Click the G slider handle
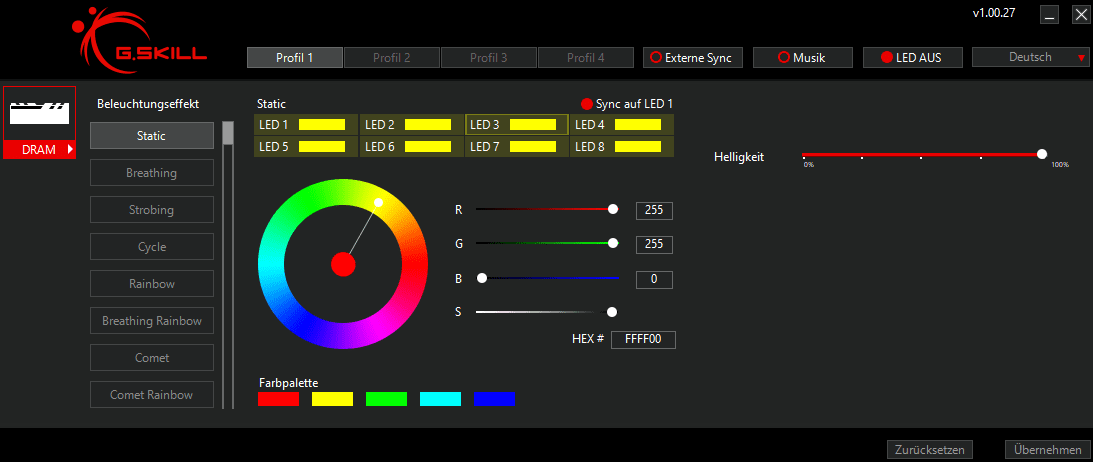Screen dimensions: 1093x462 [613, 242]
